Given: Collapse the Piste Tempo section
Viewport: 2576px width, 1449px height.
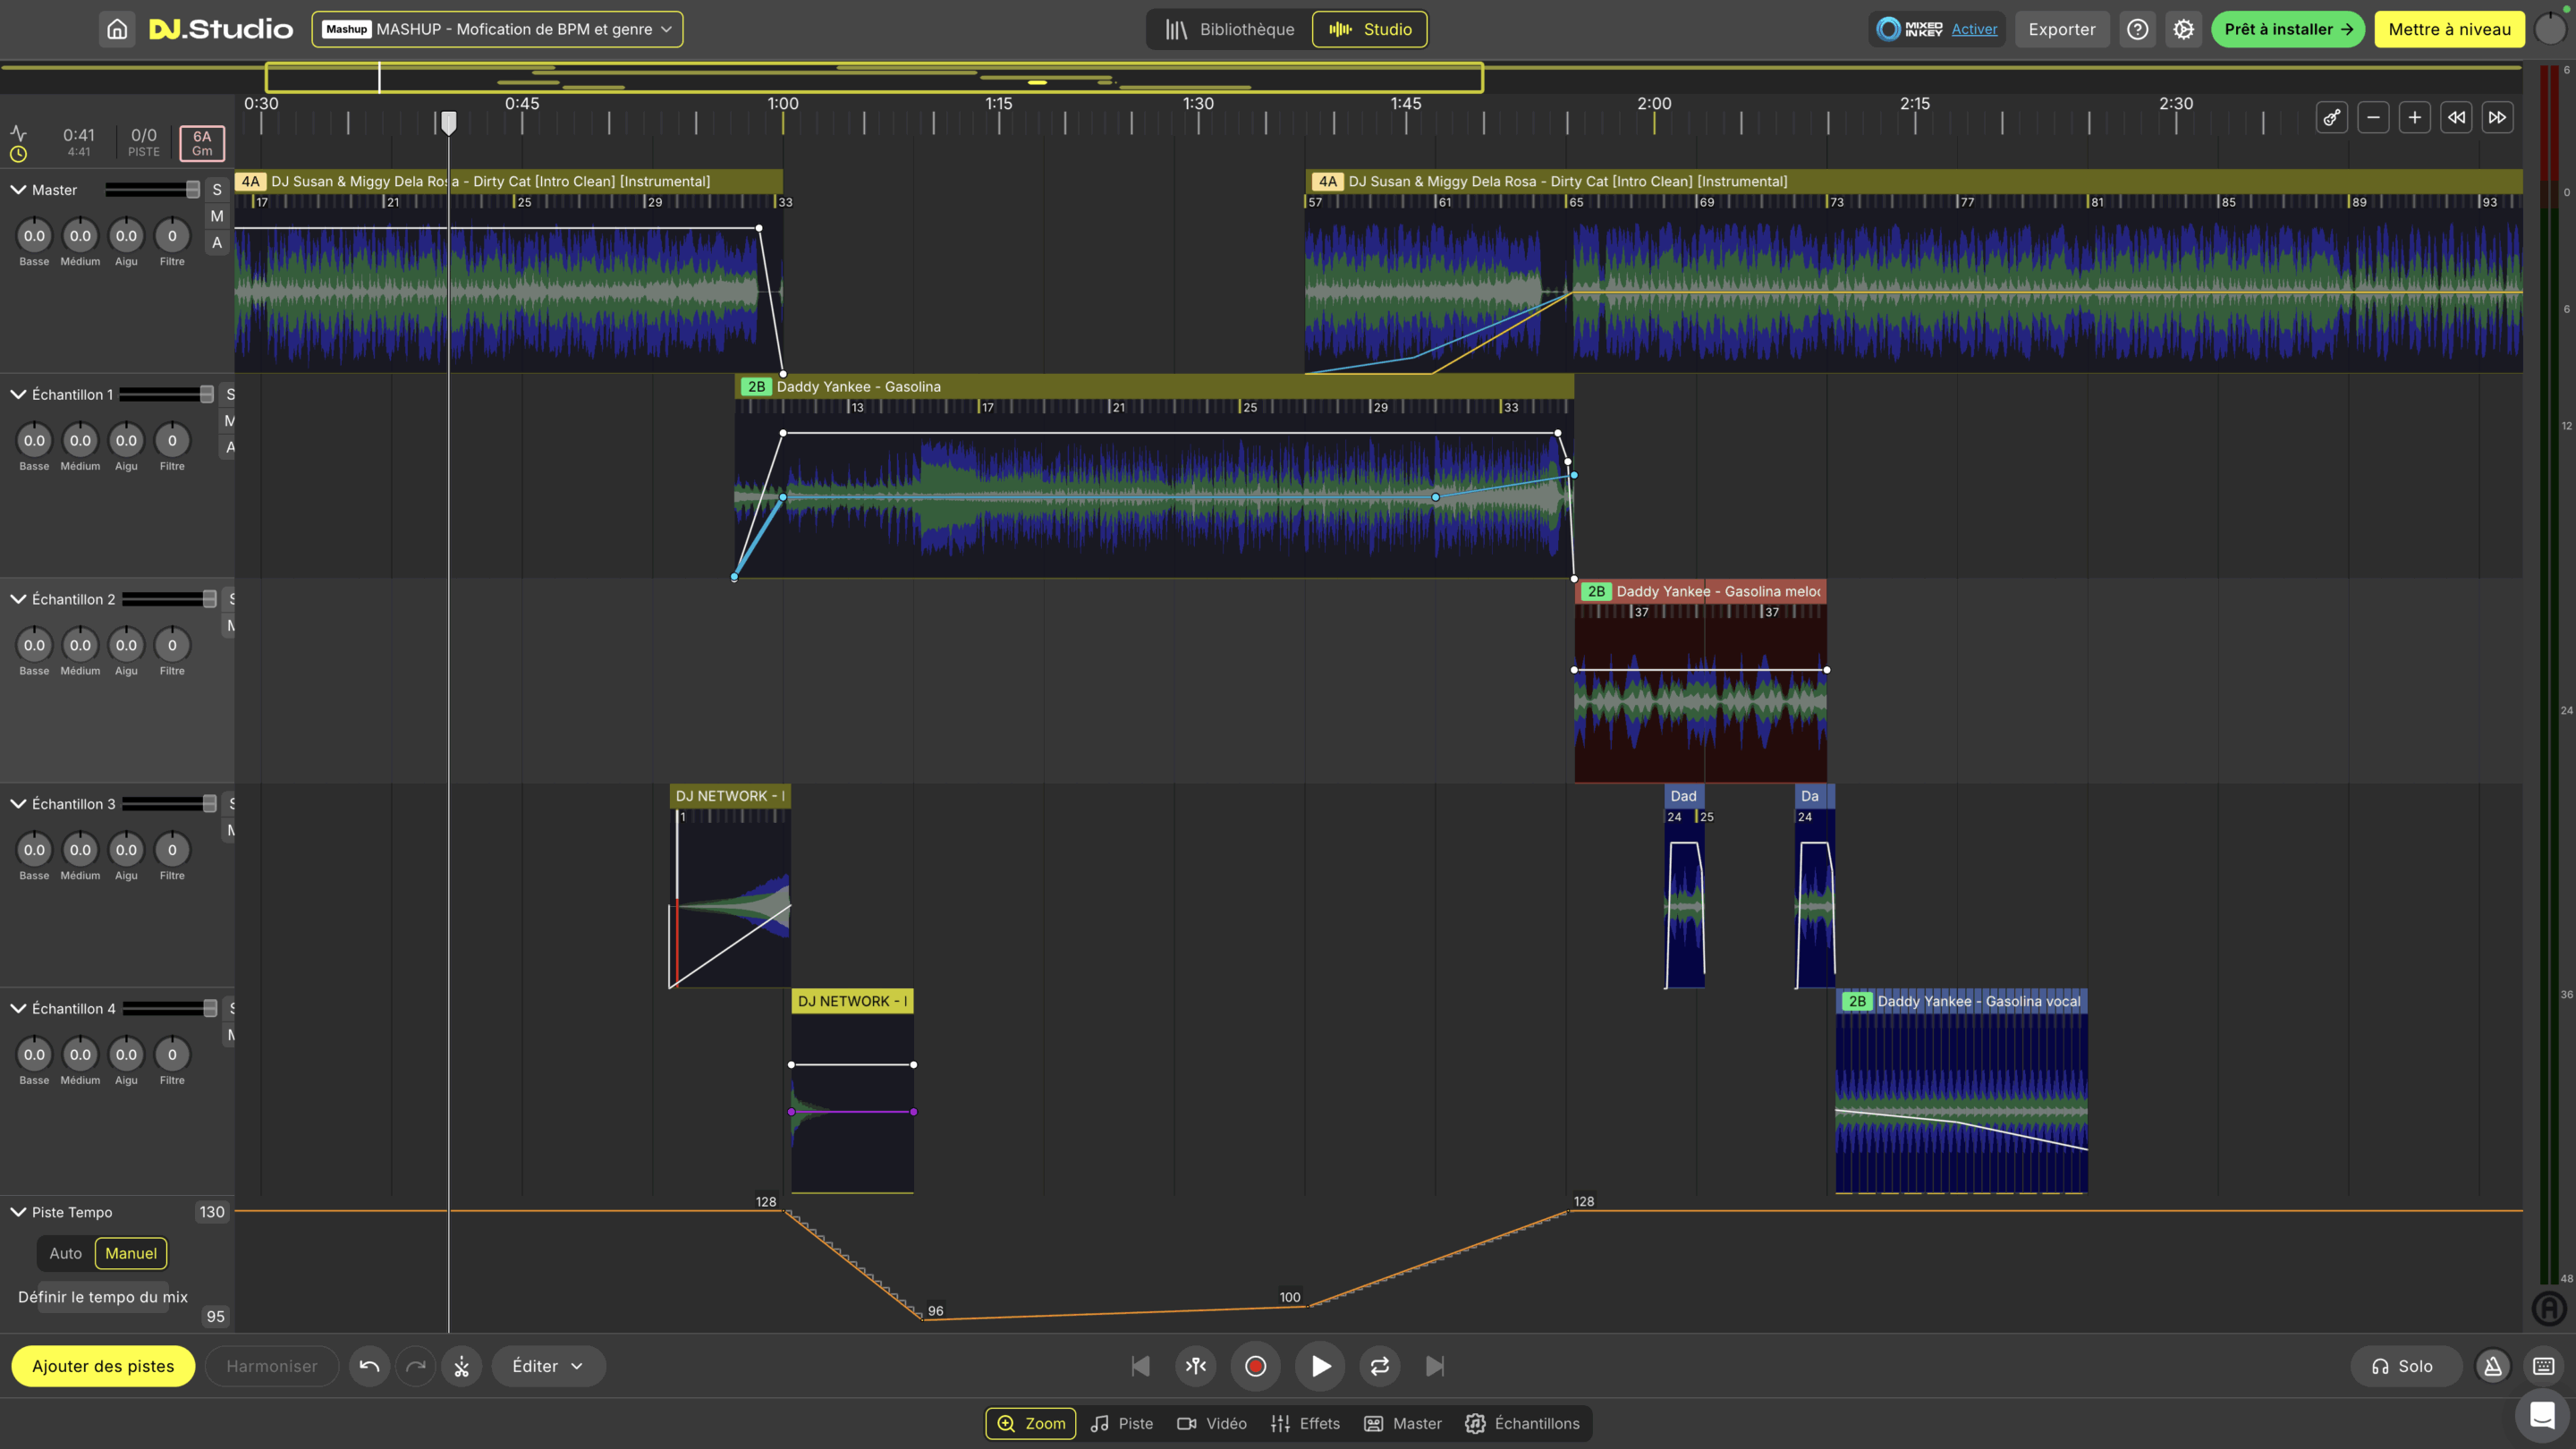Looking at the screenshot, I should point(18,1212).
